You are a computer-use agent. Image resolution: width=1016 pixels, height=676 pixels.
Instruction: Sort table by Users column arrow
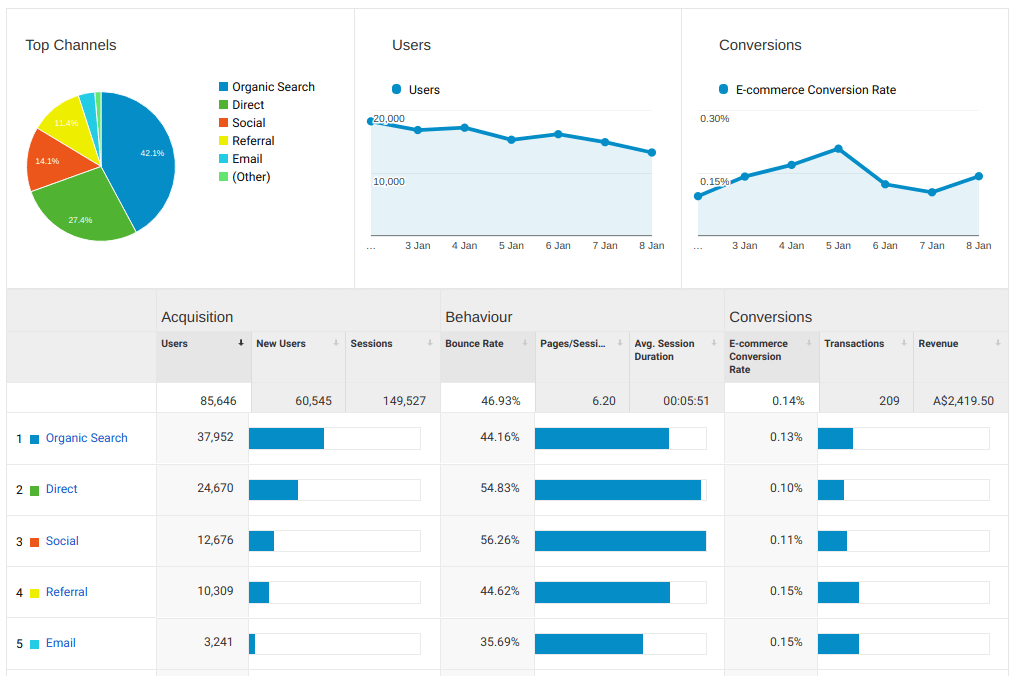[241, 343]
